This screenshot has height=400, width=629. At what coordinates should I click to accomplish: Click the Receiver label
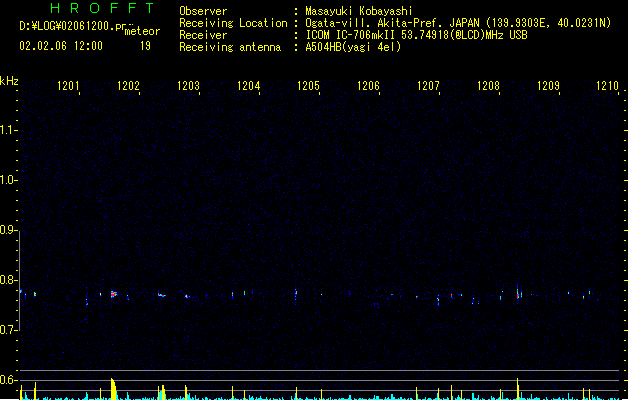[203, 35]
